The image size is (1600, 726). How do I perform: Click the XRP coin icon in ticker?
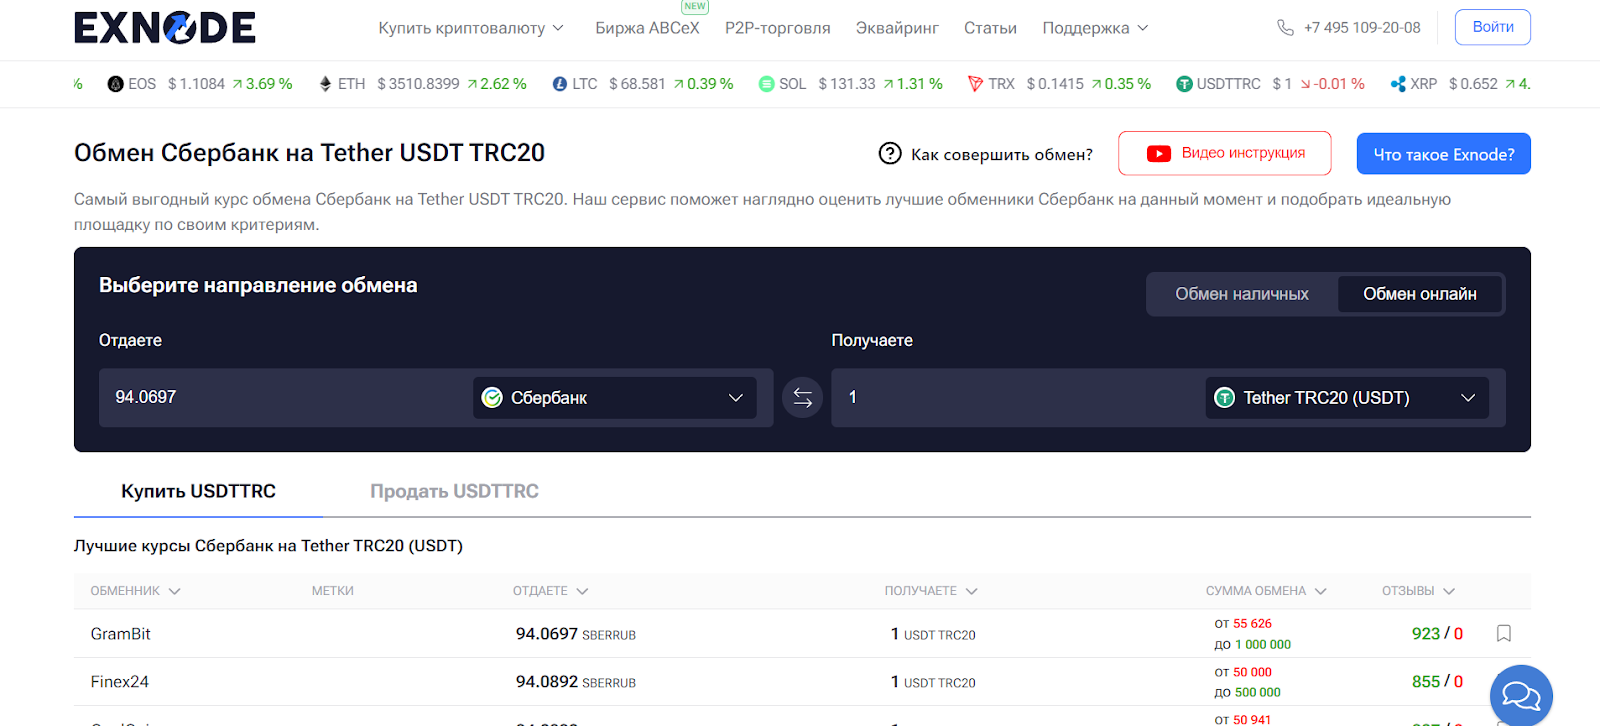point(1398,84)
